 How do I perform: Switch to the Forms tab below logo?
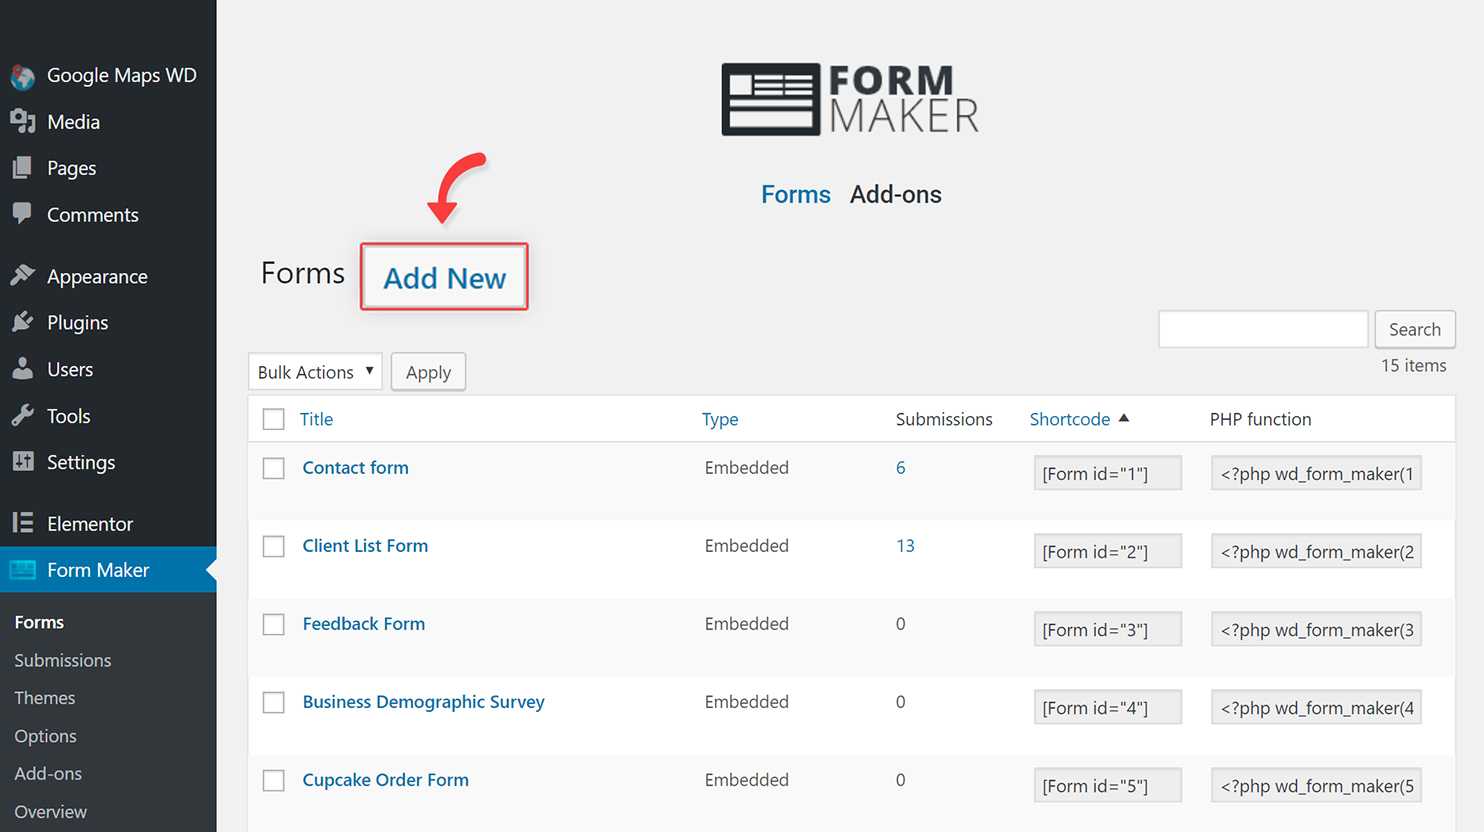pyautogui.click(x=796, y=194)
